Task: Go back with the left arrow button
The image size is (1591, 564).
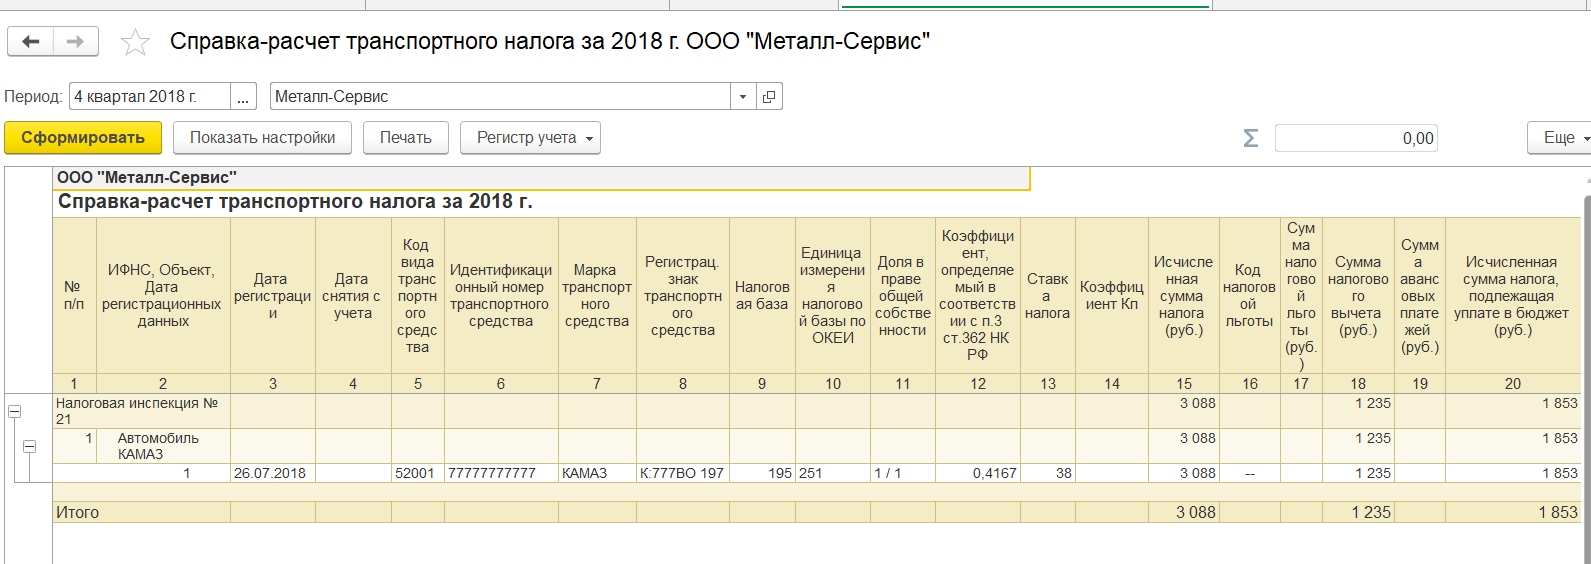Action: pyautogui.click(x=31, y=42)
